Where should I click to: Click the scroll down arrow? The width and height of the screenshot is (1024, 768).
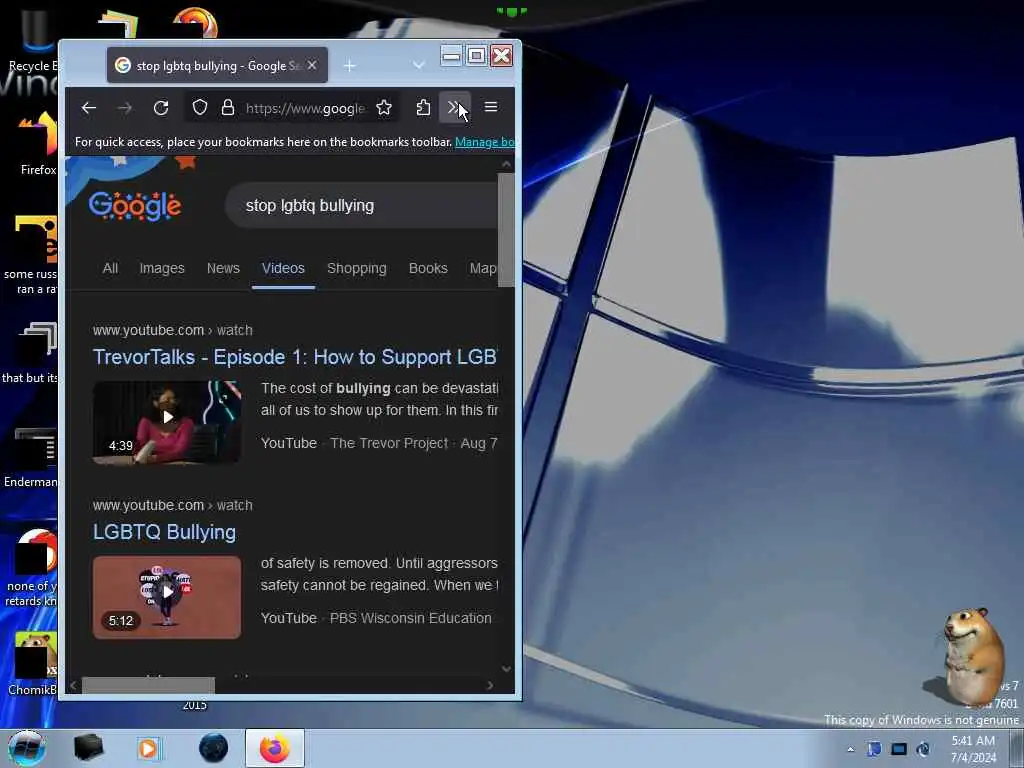click(506, 669)
